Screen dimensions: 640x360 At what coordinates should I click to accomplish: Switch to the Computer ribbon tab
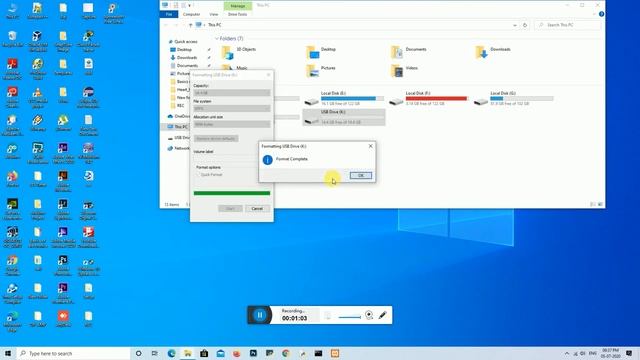191,14
